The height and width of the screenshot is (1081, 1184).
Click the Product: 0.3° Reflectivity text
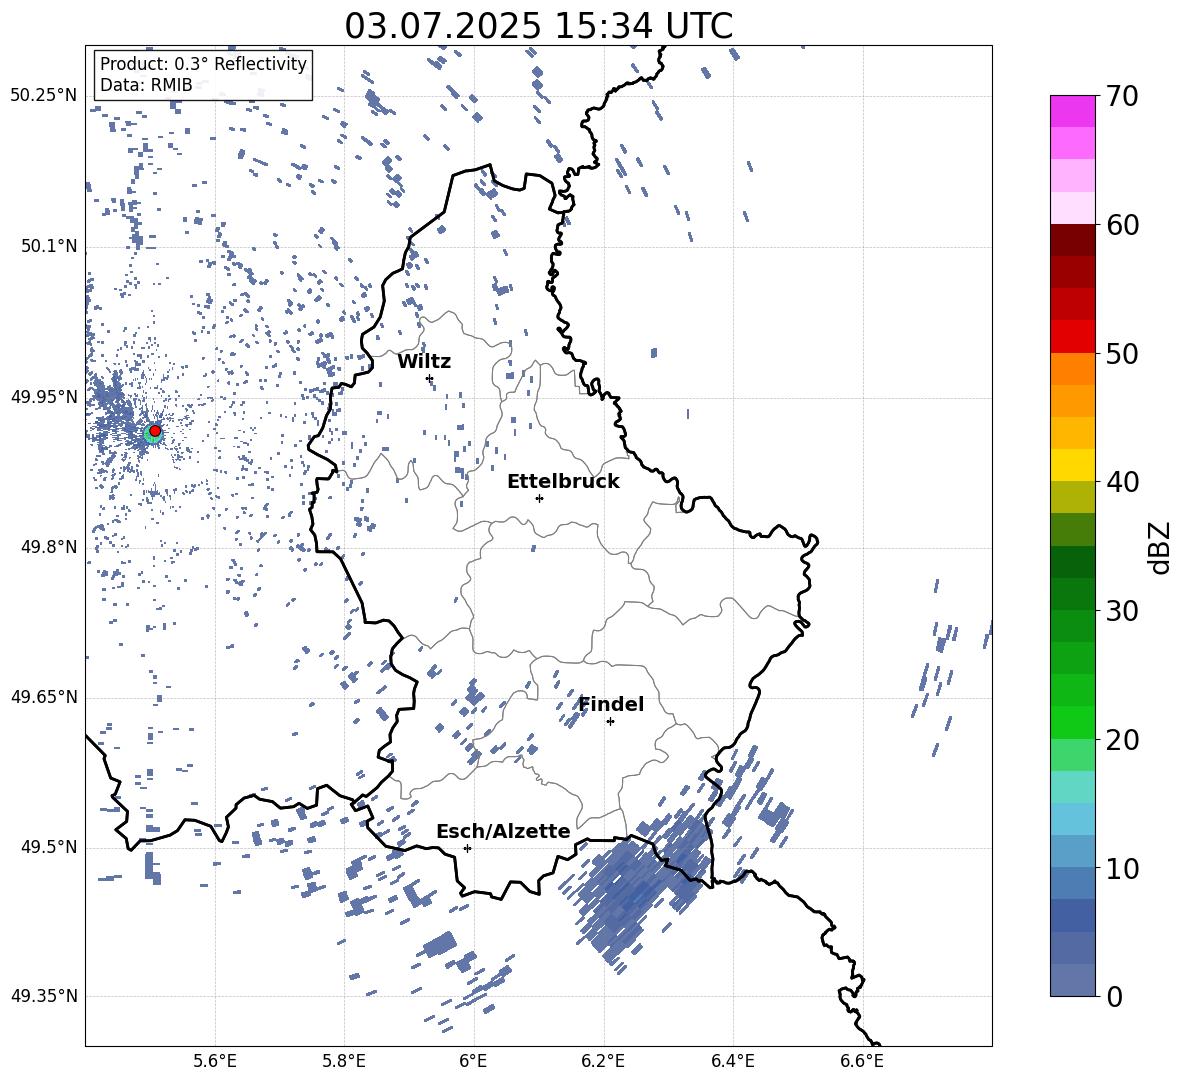click(203, 64)
